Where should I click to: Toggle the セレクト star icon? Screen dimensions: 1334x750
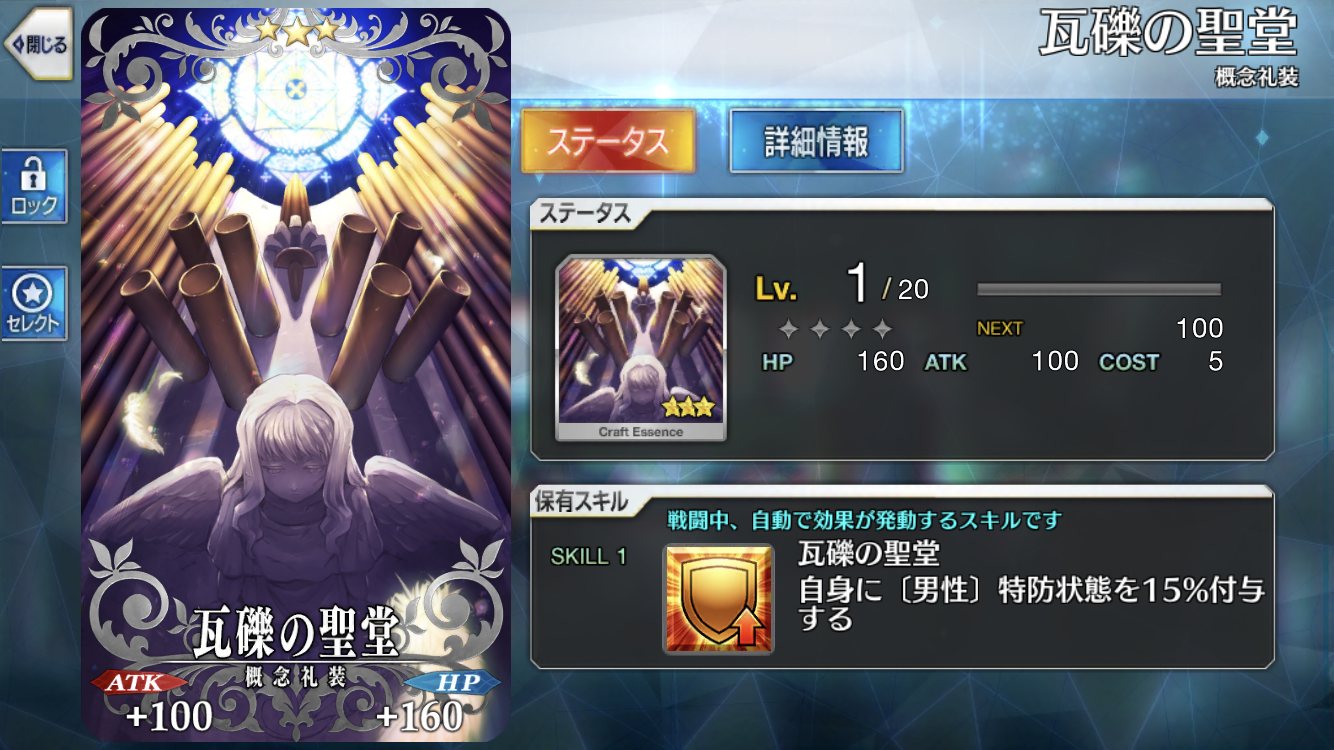(34, 303)
